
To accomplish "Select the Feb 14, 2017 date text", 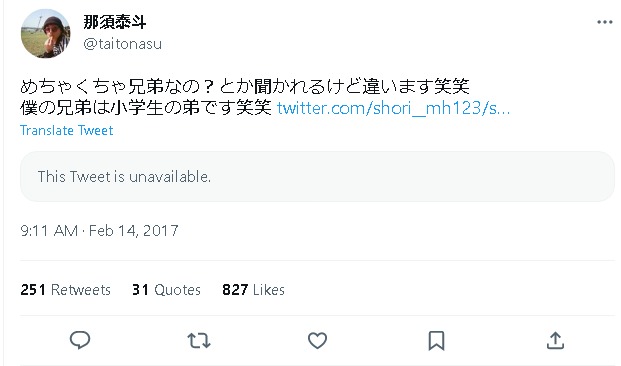I will click(133, 231).
